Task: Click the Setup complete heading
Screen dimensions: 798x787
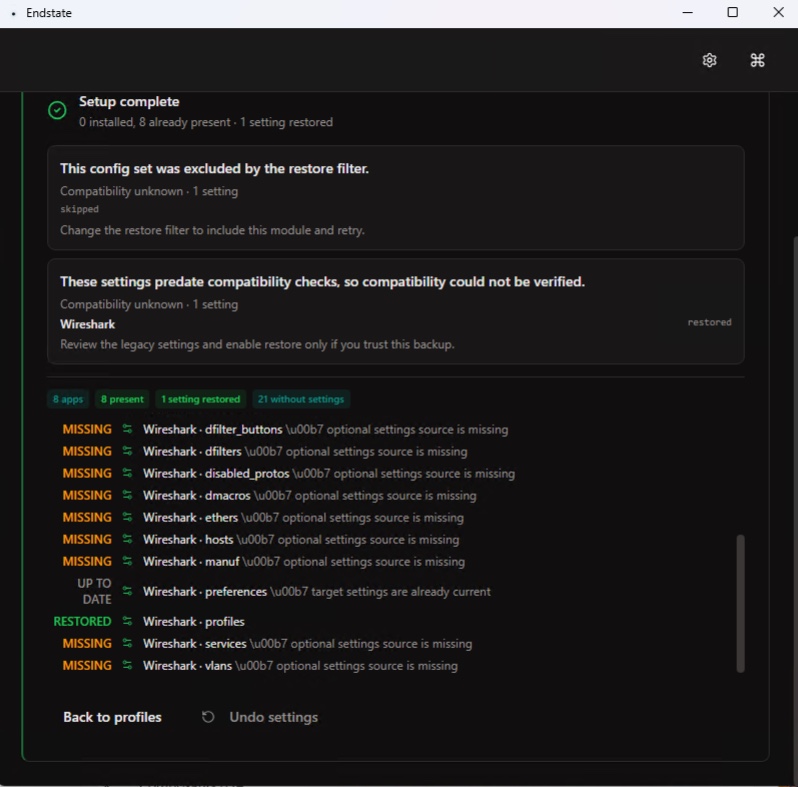Action: tap(129, 101)
